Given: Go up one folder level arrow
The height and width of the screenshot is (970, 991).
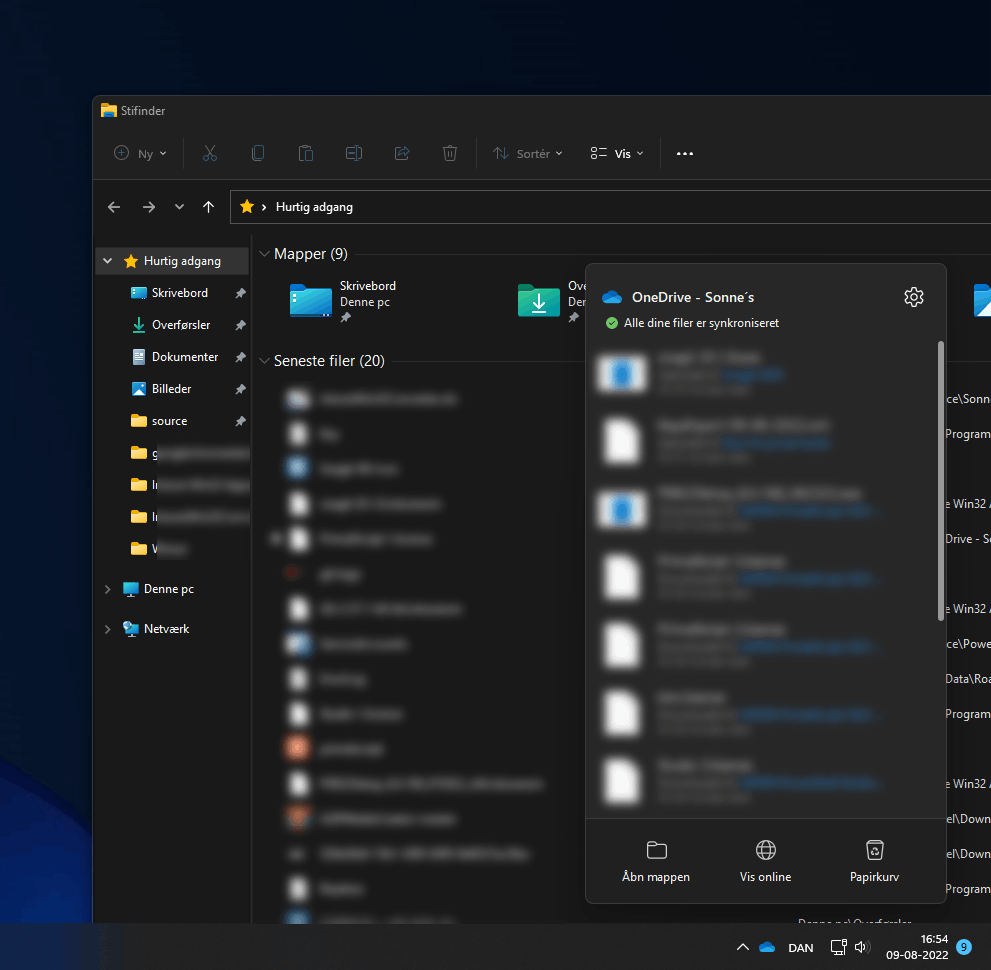Looking at the screenshot, I should point(209,207).
